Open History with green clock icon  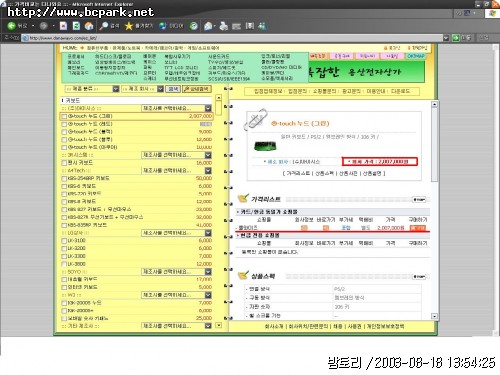click(194, 26)
